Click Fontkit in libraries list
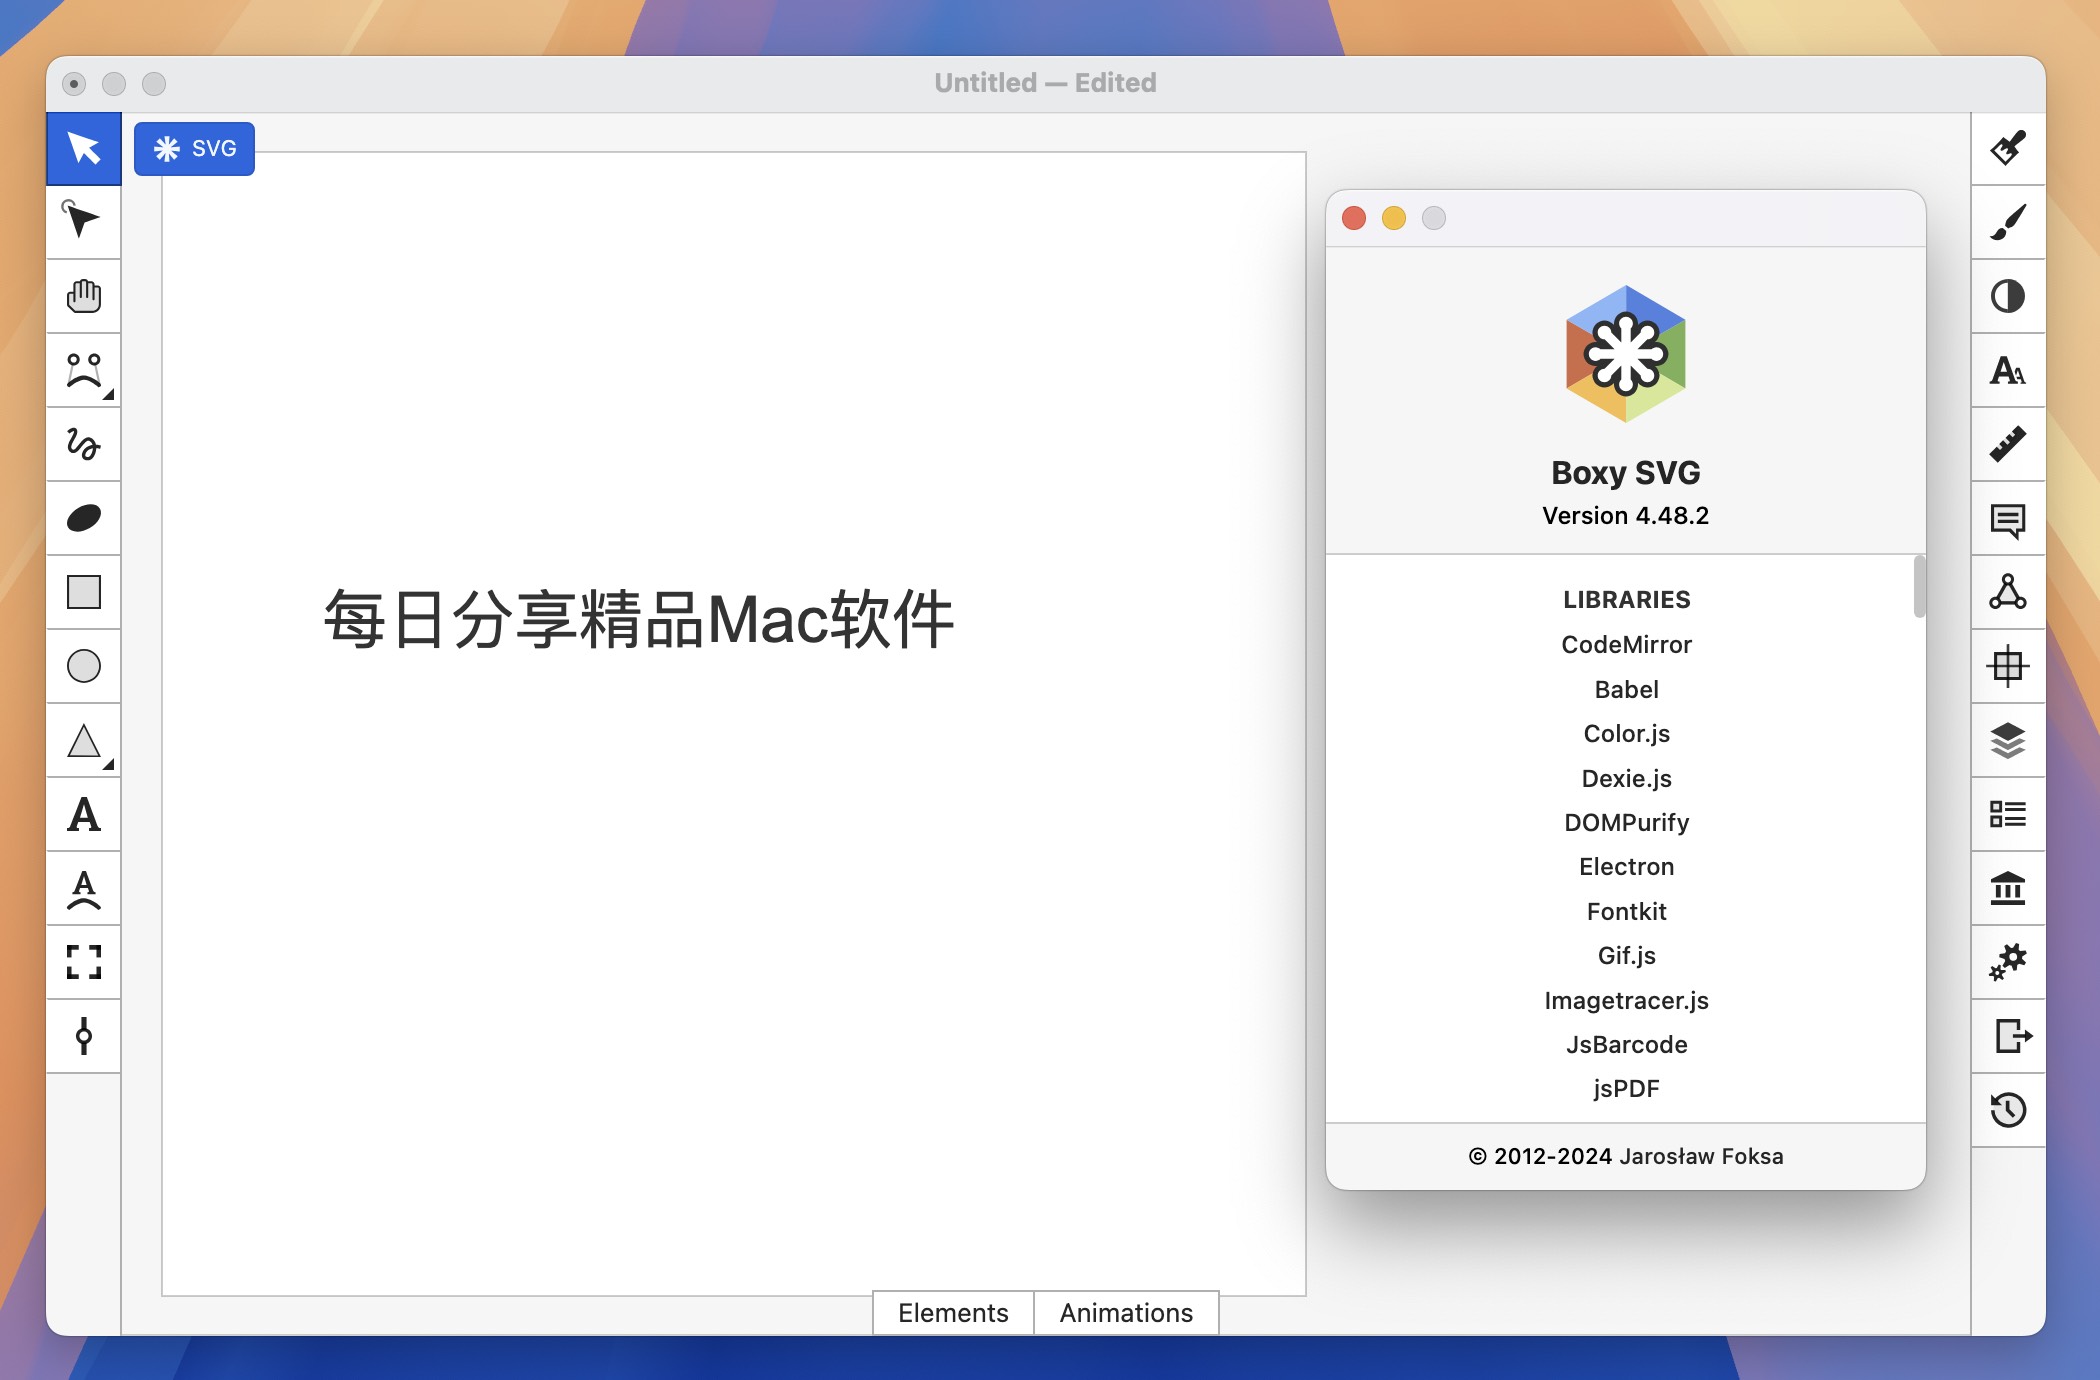Image resolution: width=2100 pixels, height=1380 pixels. [1626, 912]
